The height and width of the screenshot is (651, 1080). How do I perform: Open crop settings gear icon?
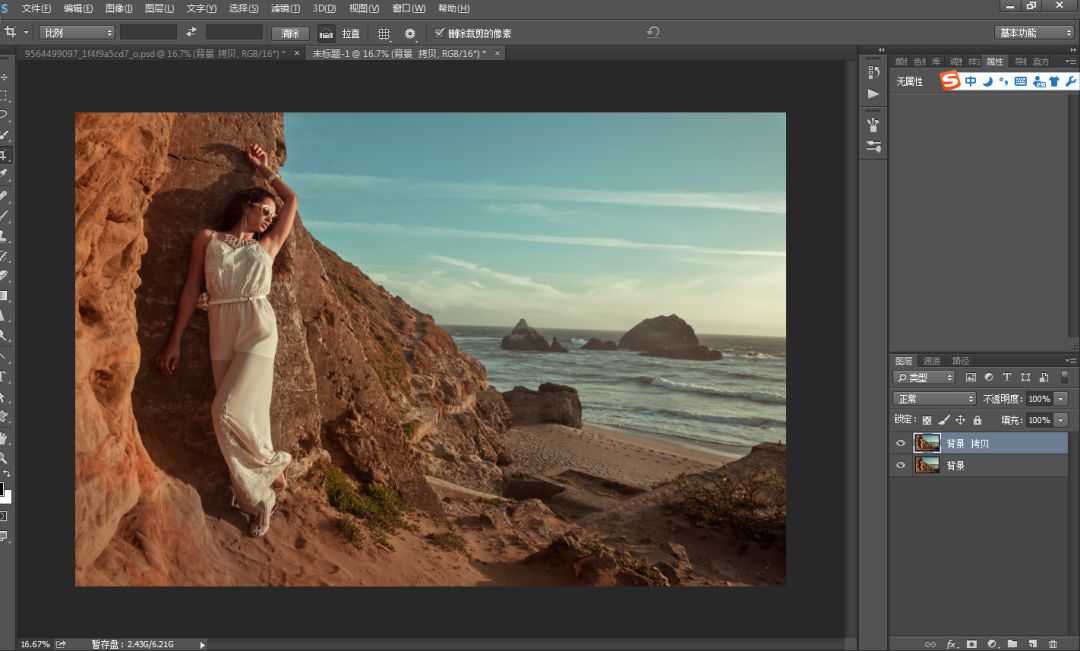click(410, 33)
